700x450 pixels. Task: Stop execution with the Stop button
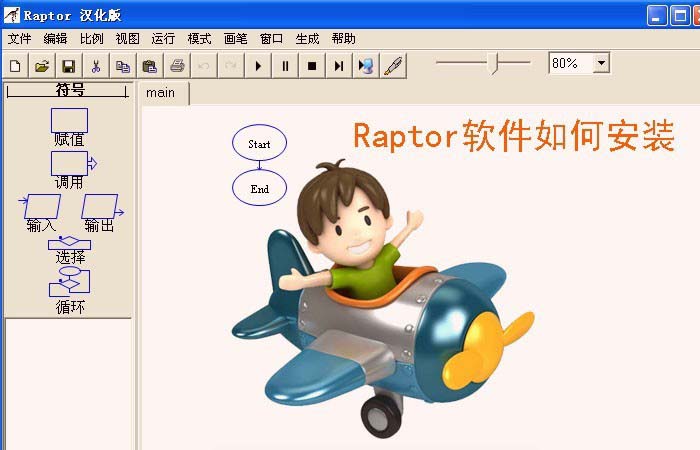(312, 66)
